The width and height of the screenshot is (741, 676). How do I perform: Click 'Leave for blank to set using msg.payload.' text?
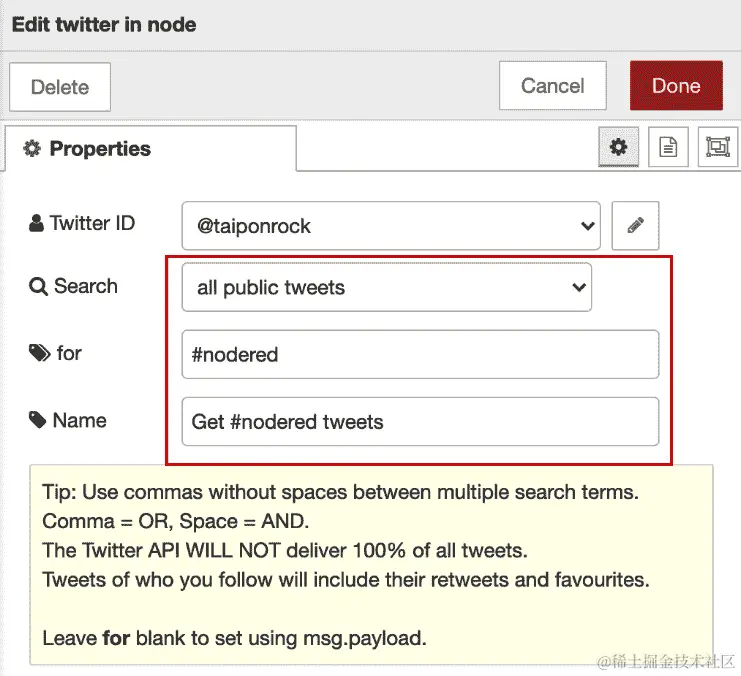point(234,638)
